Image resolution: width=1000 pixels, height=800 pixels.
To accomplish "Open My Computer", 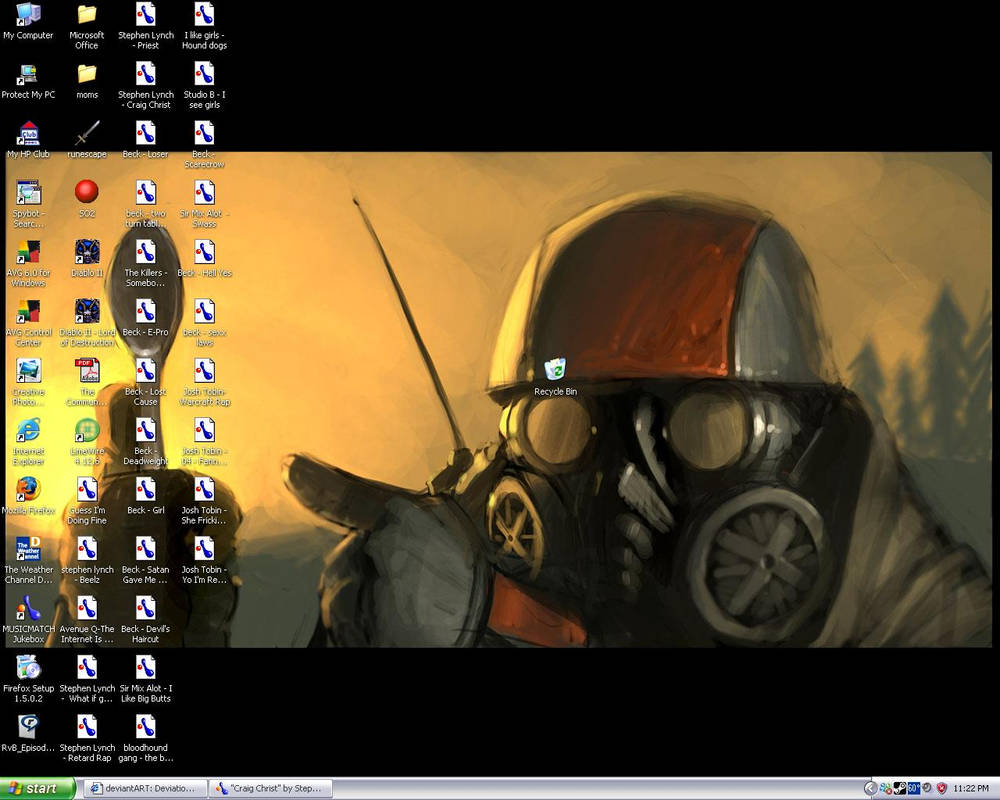I will point(27,18).
